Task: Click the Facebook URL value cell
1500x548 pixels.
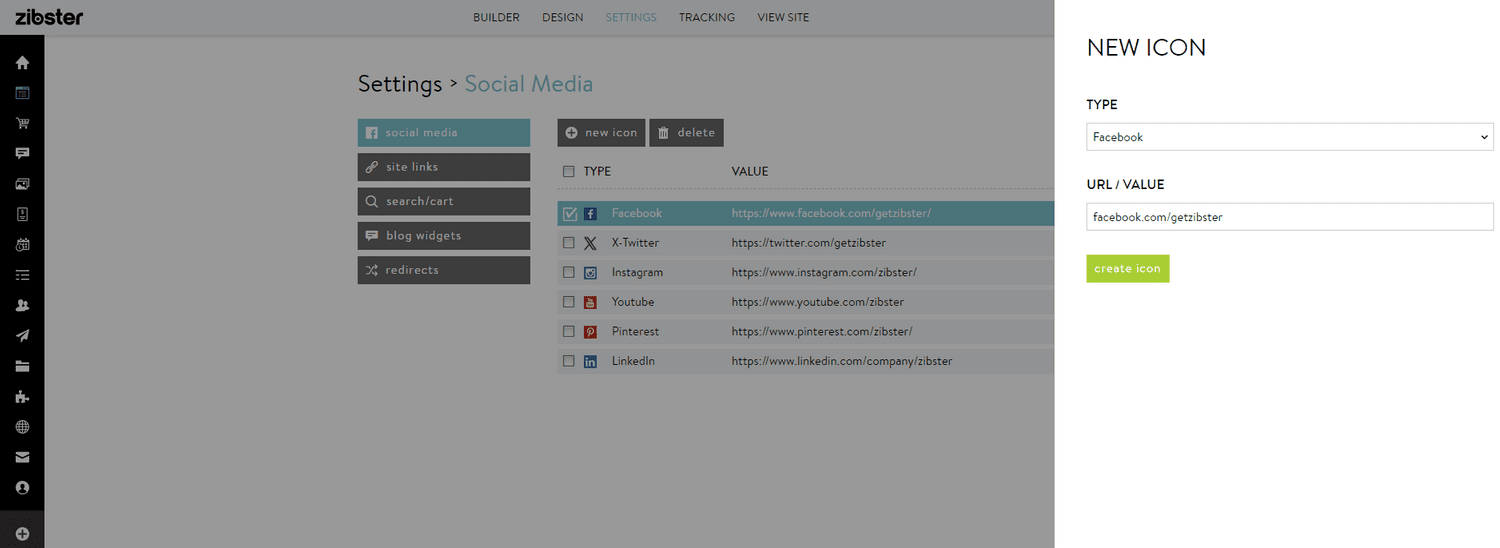Action: point(831,213)
